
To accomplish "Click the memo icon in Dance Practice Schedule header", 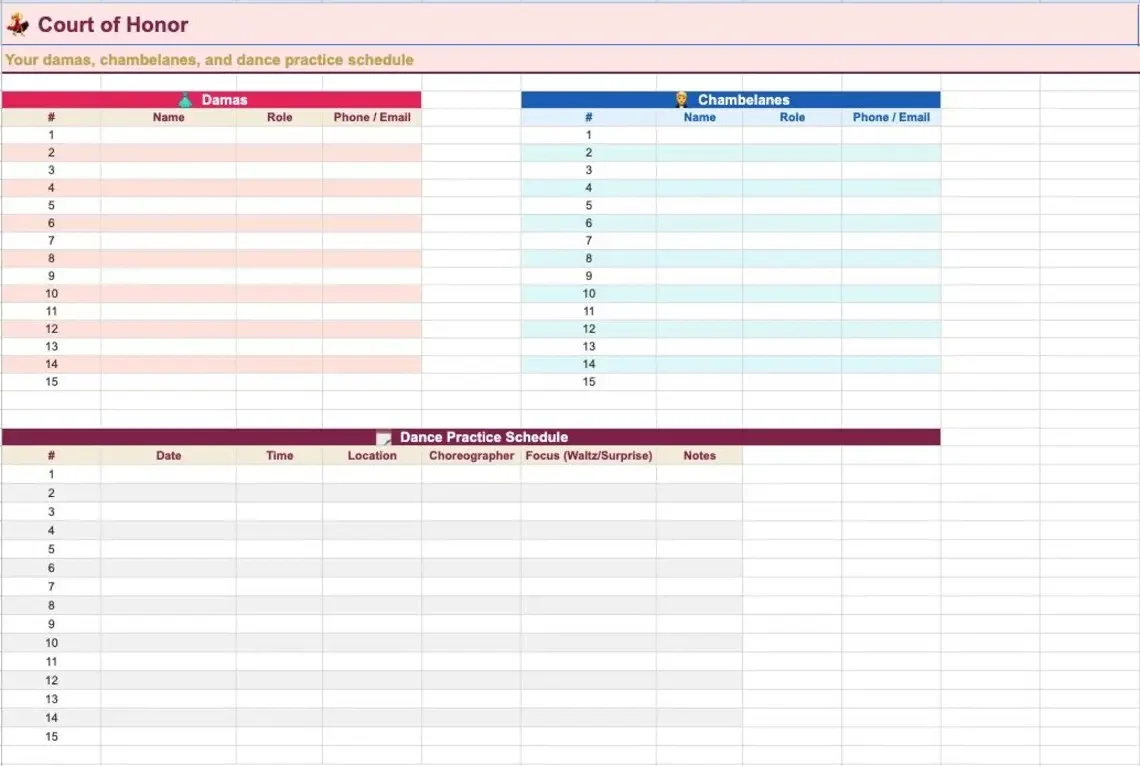I will 385,436.
